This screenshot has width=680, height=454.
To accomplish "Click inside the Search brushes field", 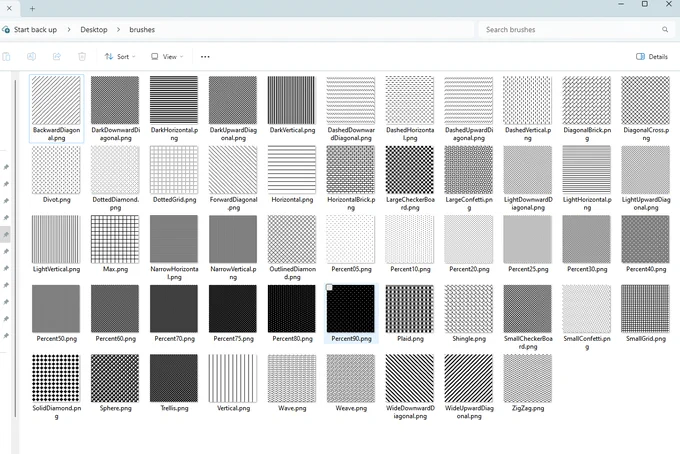I will [575, 29].
